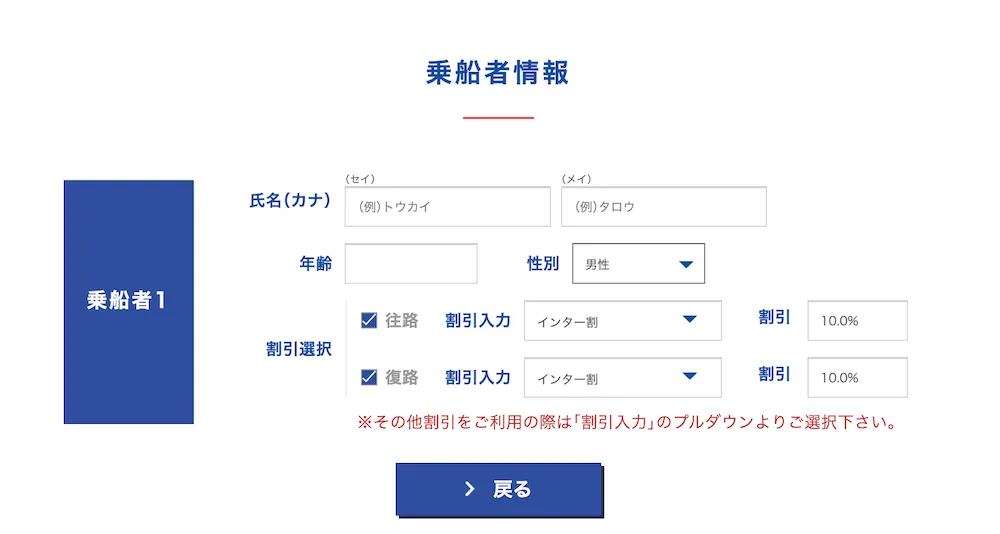Click the red 割引 notice text

coord(625,422)
